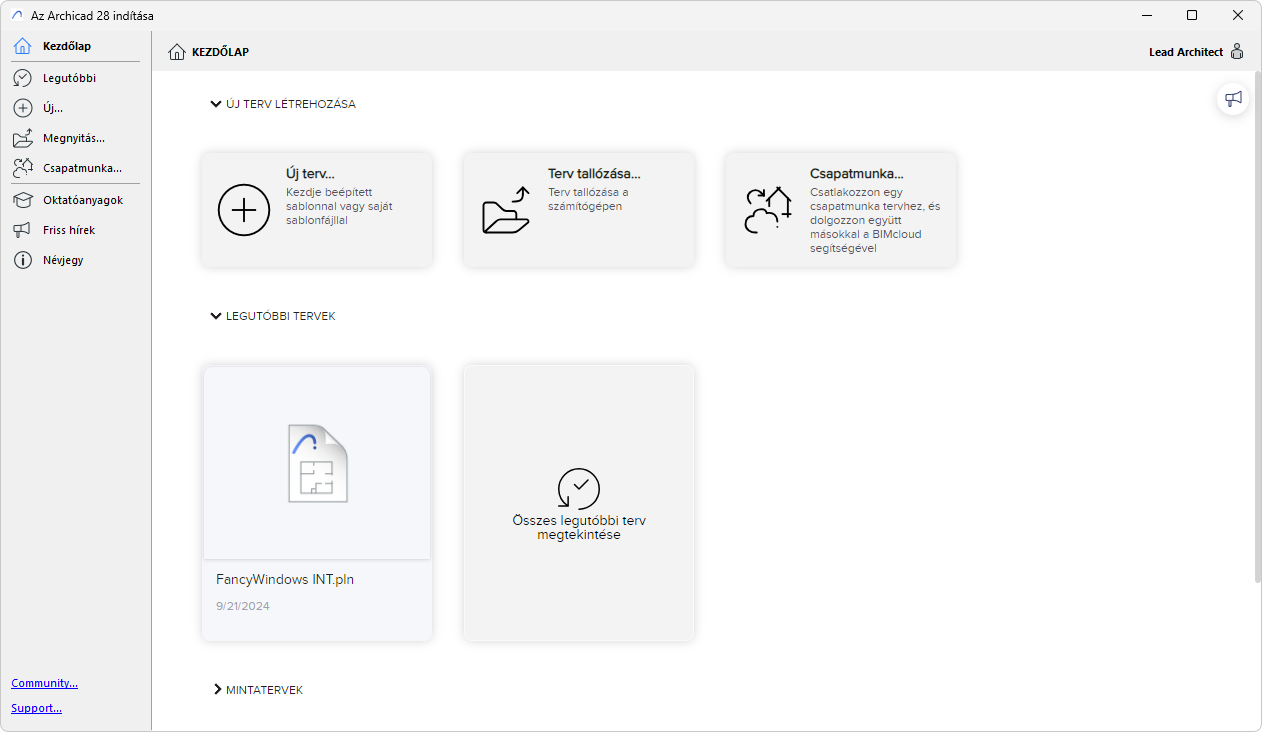The image size is (1262, 732).
Task: Click the announcements megaphone button at top right
Action: click(1233, 98)
